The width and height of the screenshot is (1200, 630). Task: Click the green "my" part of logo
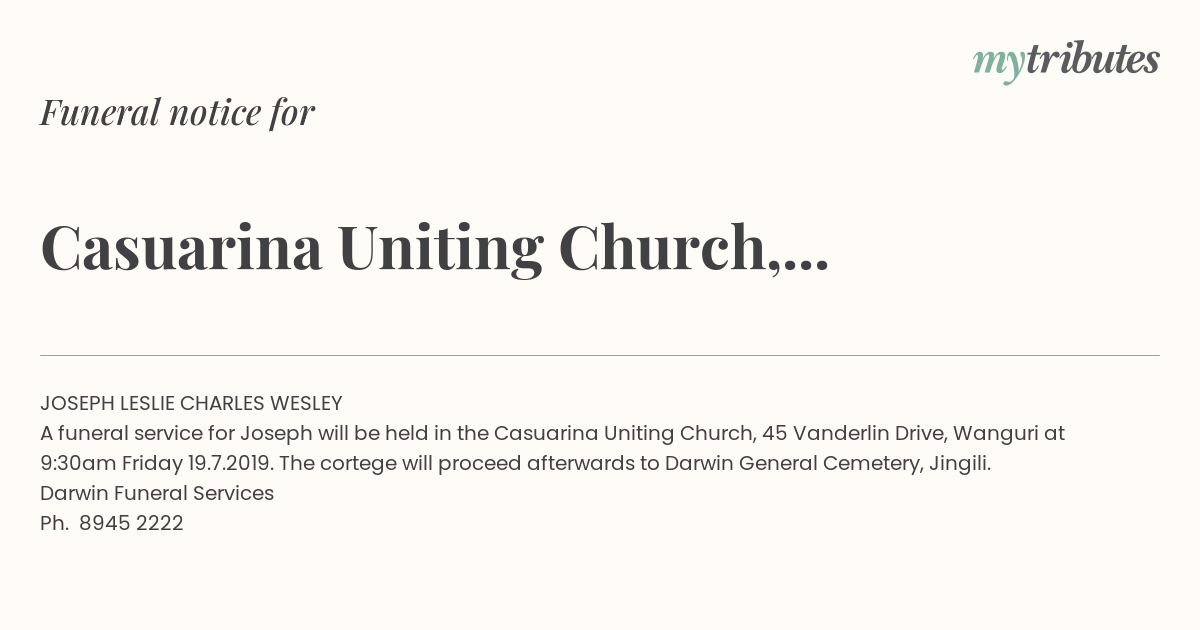point(999,65)
